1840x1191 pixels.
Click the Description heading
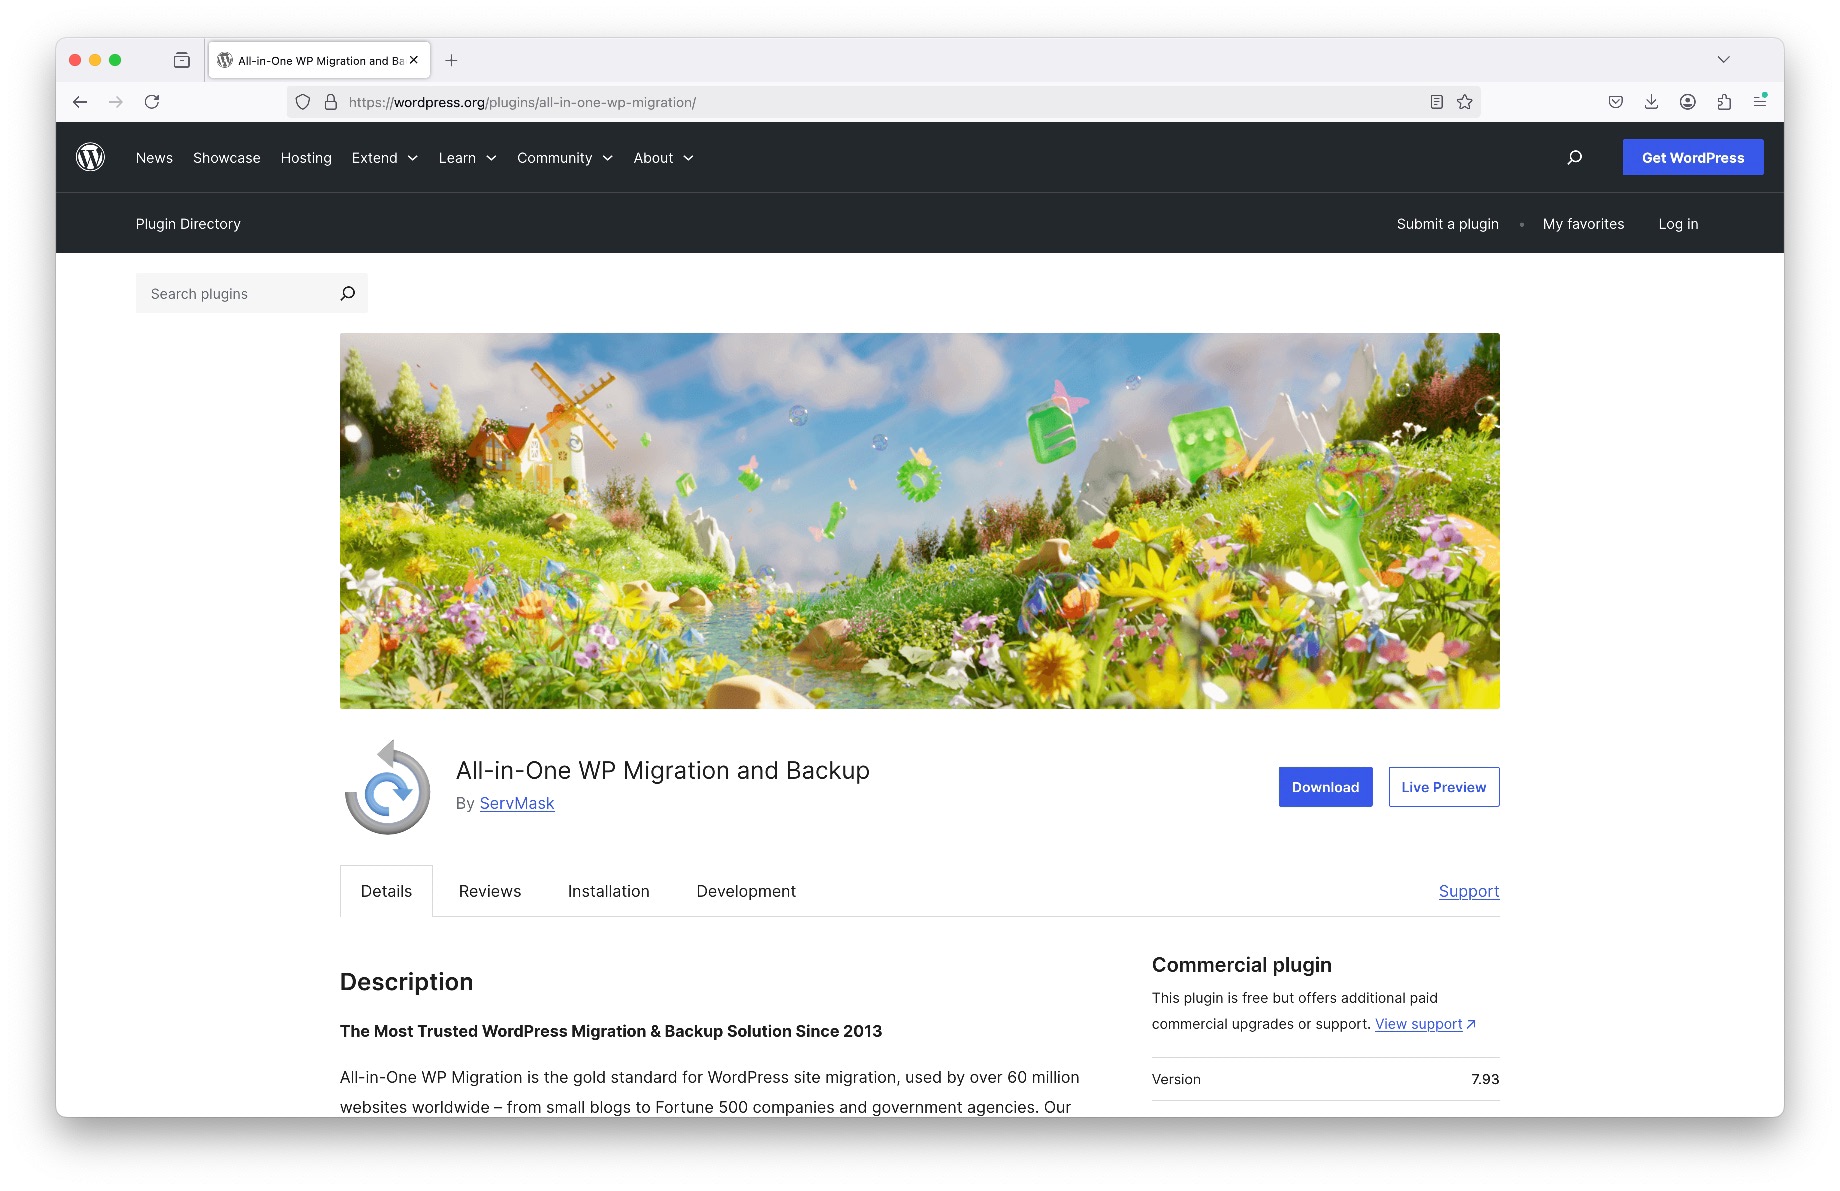pos(406,982)
